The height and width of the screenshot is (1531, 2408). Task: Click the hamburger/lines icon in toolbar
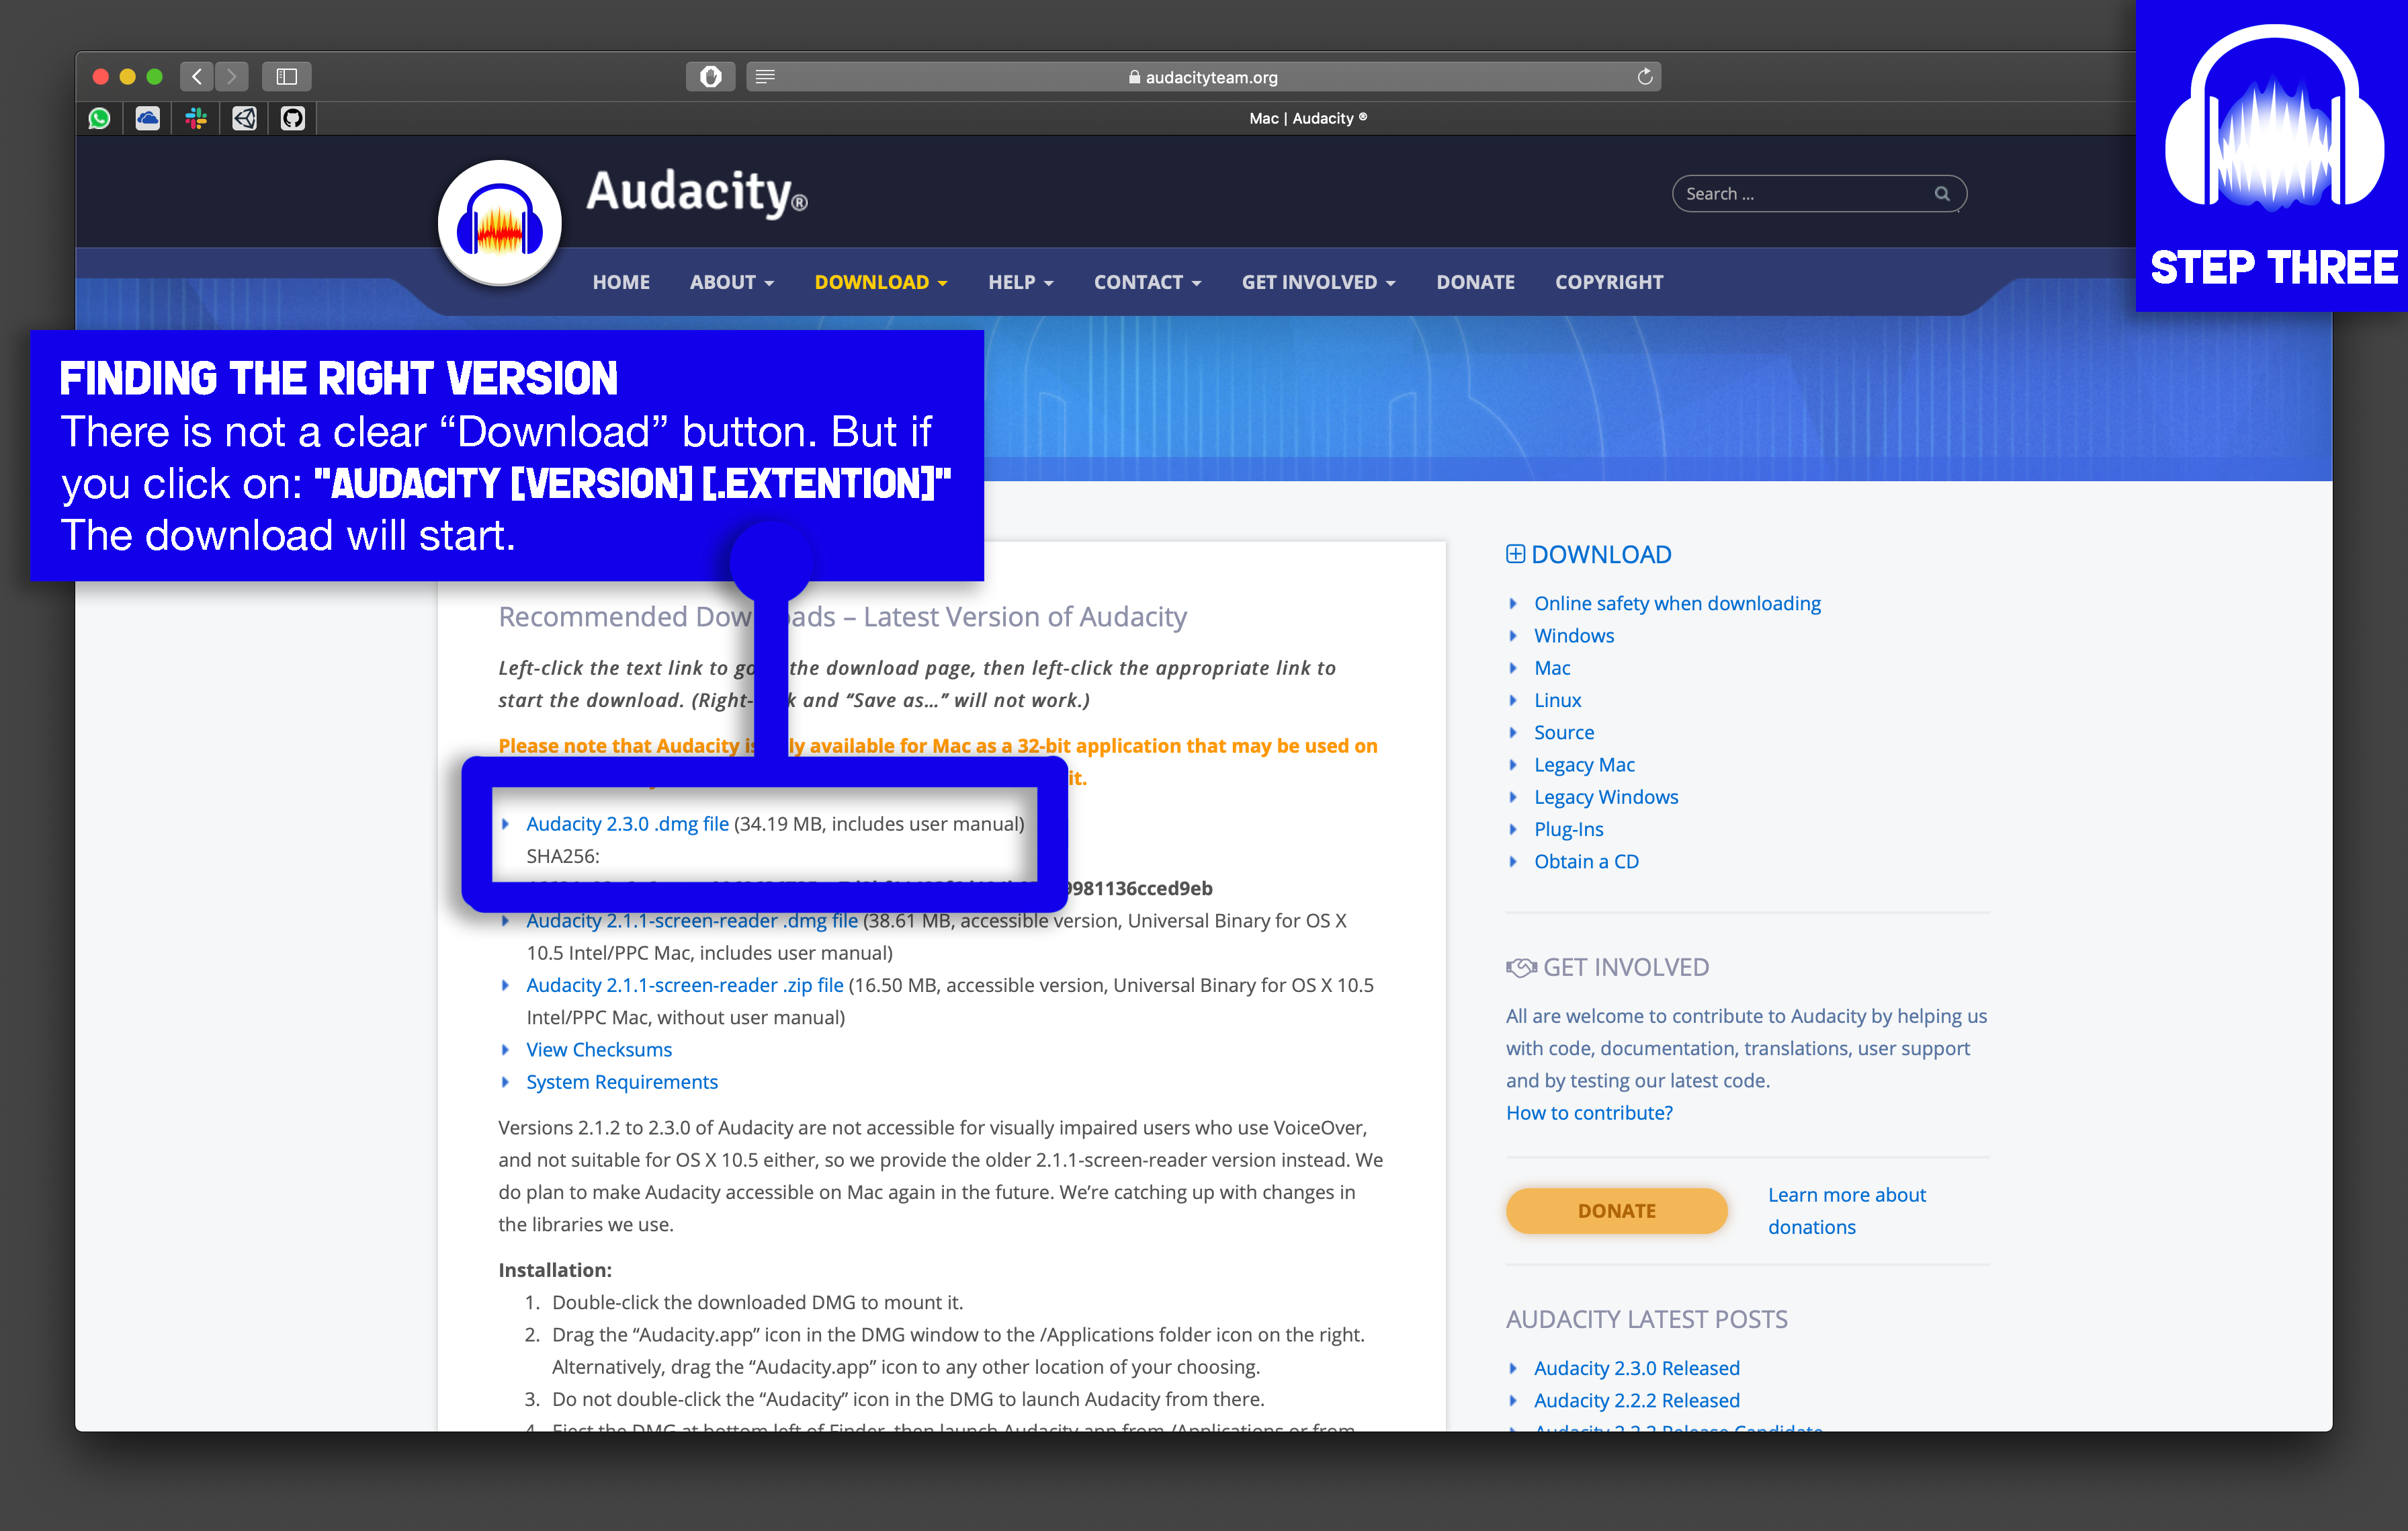765,75
